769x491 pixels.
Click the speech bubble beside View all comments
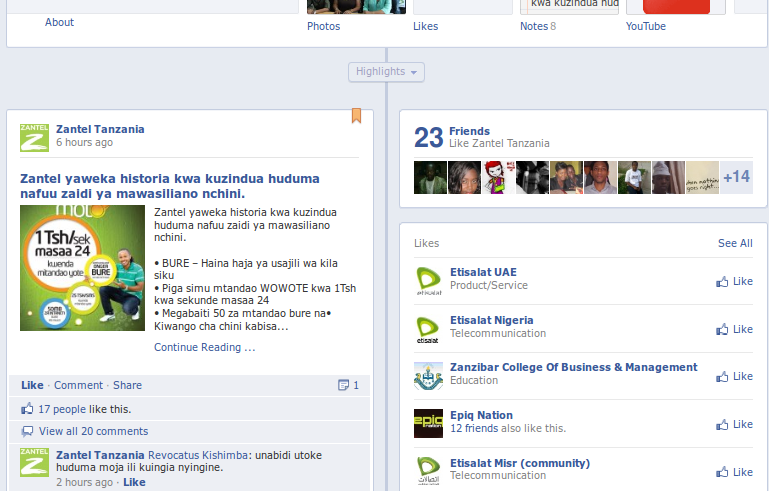(27, 431)
